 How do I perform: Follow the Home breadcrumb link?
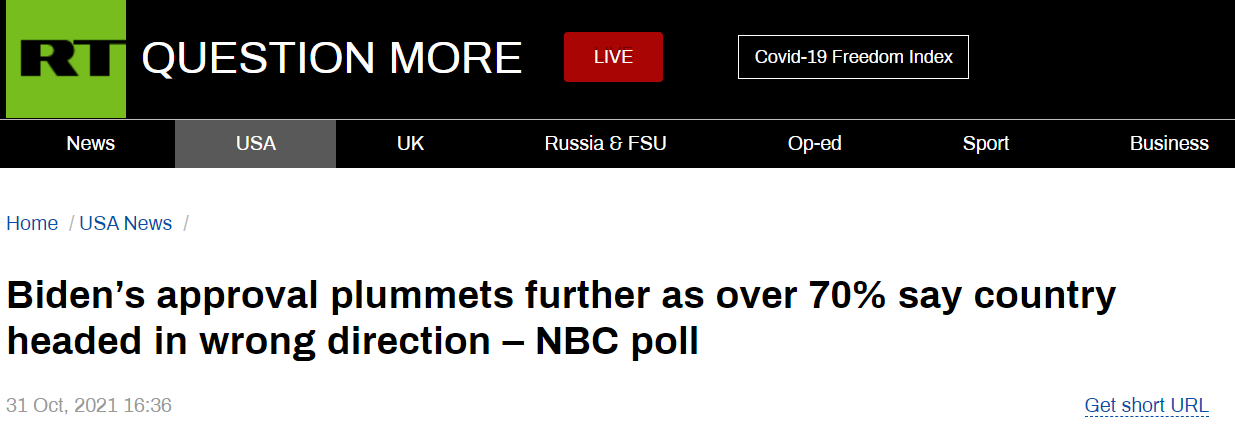point(32,224)
